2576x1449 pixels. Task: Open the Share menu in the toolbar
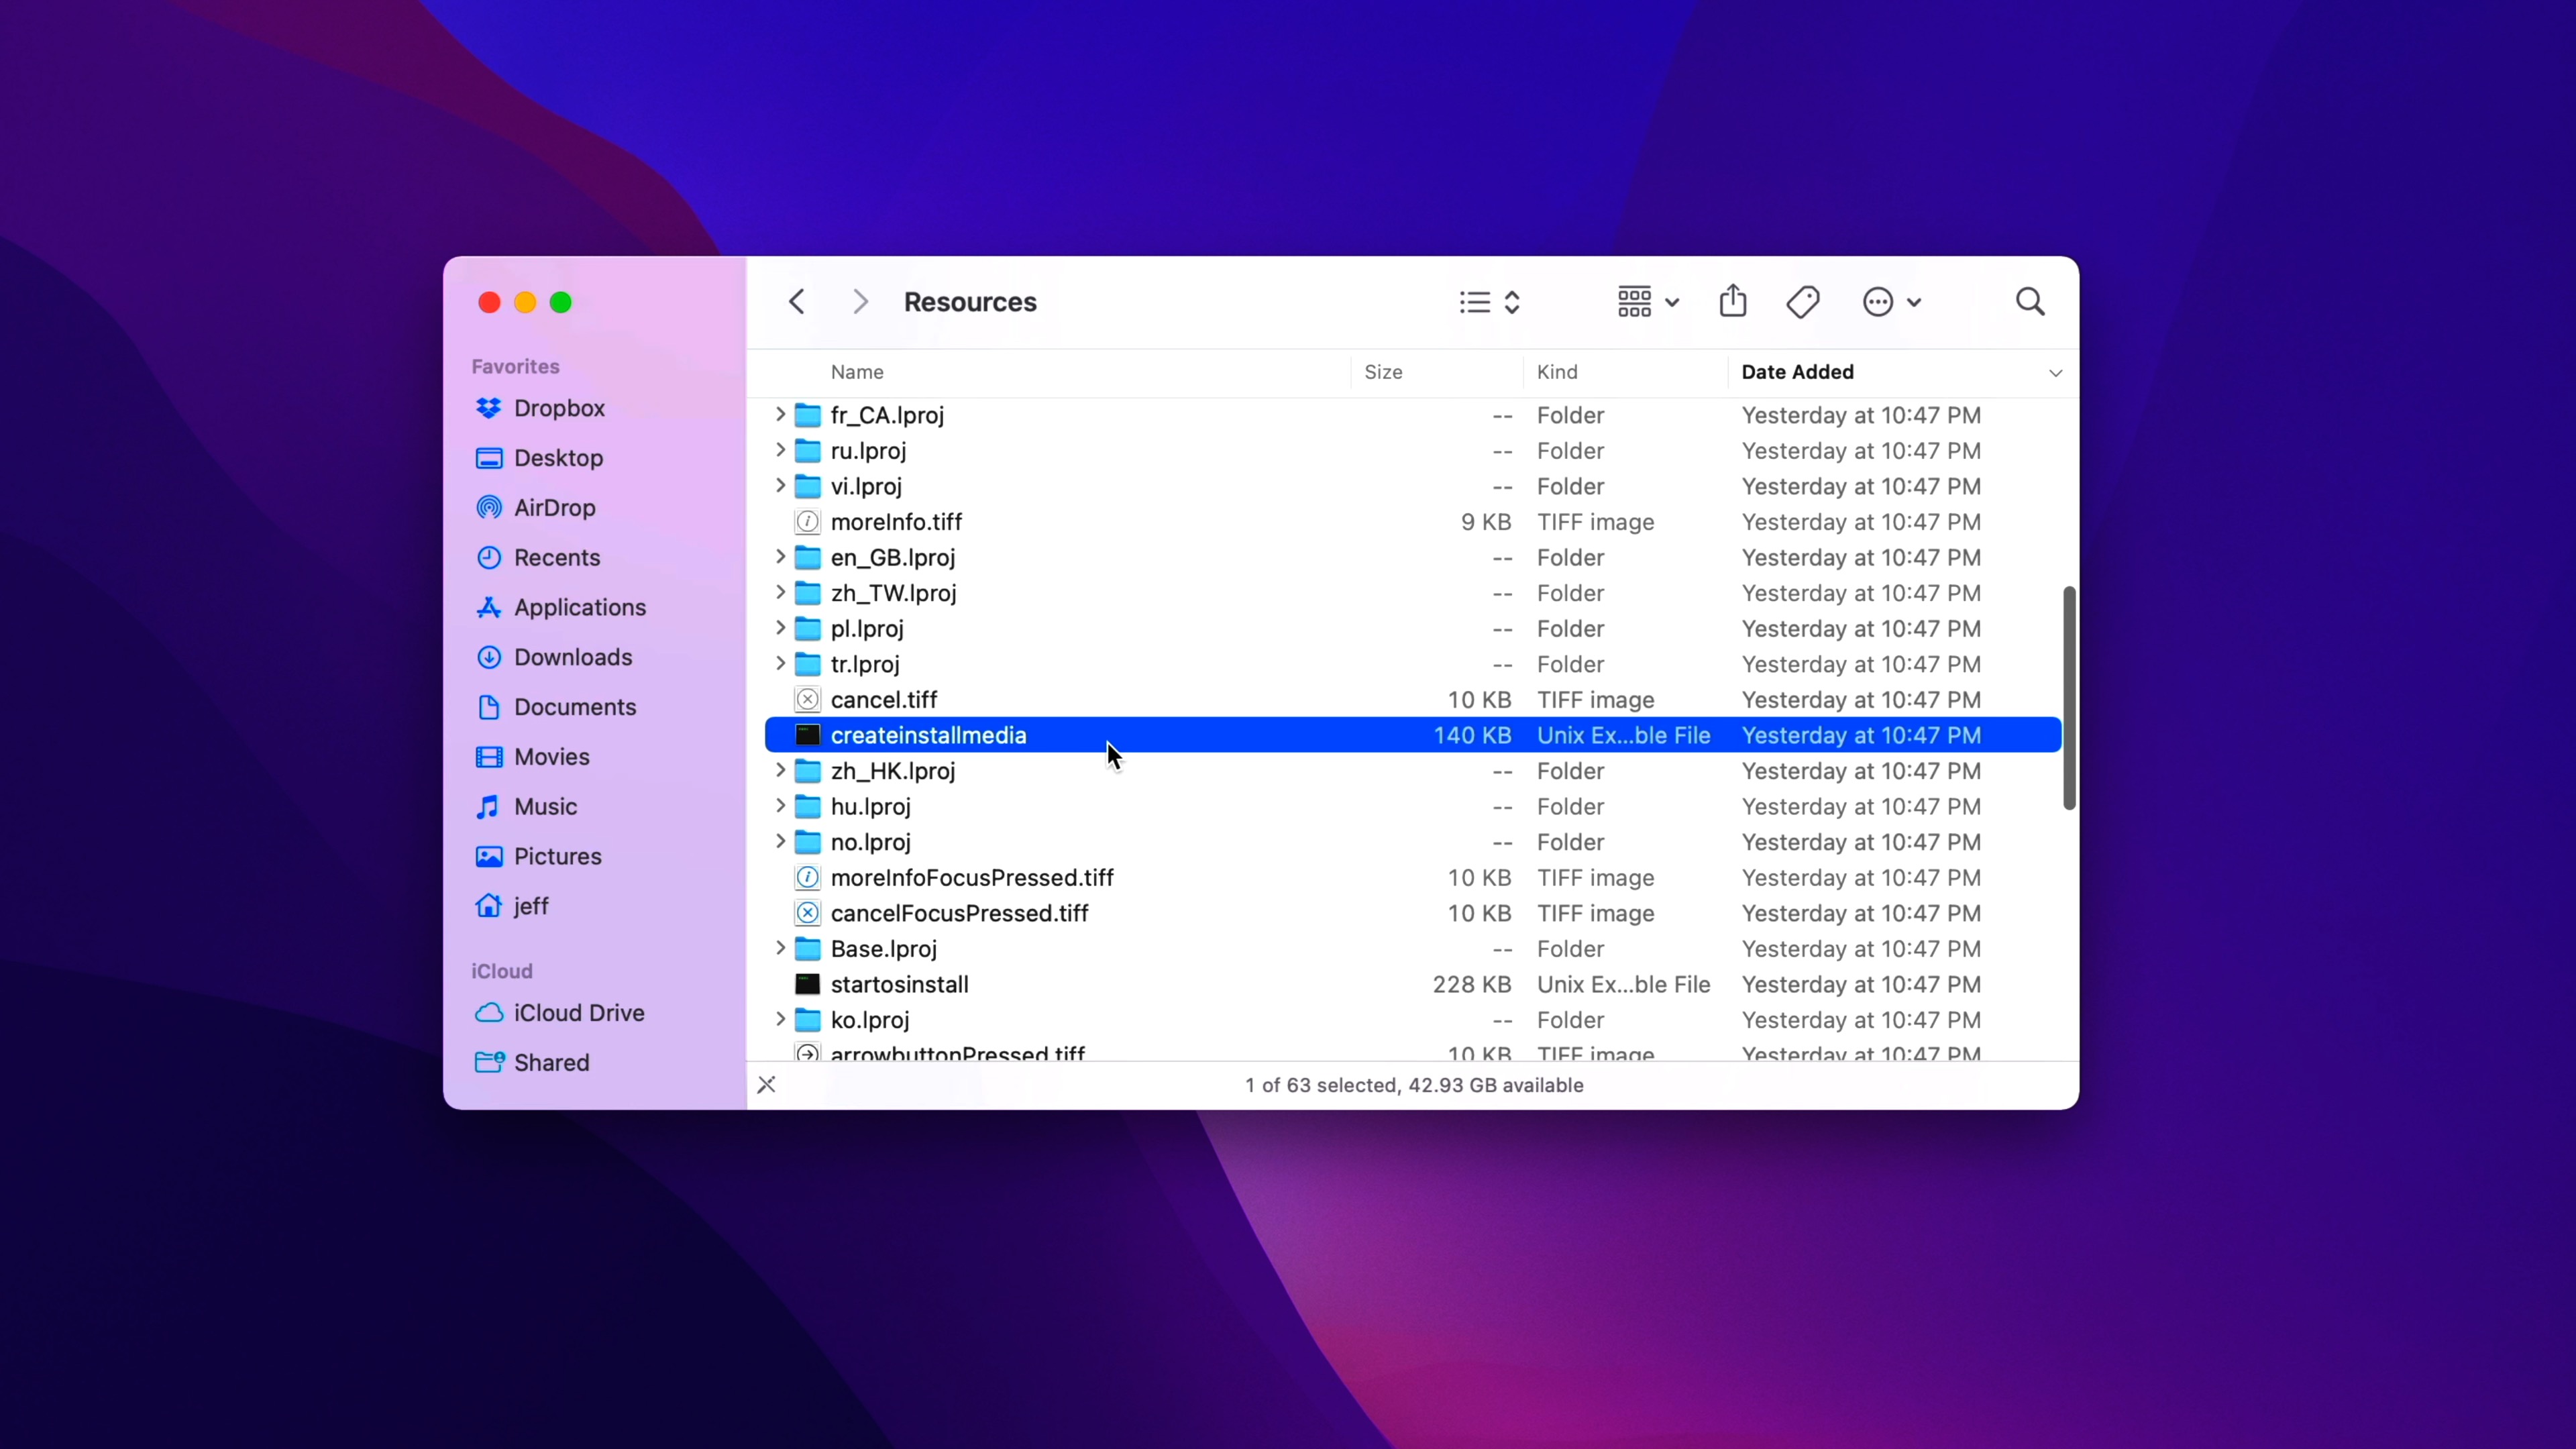(1733, 301)
